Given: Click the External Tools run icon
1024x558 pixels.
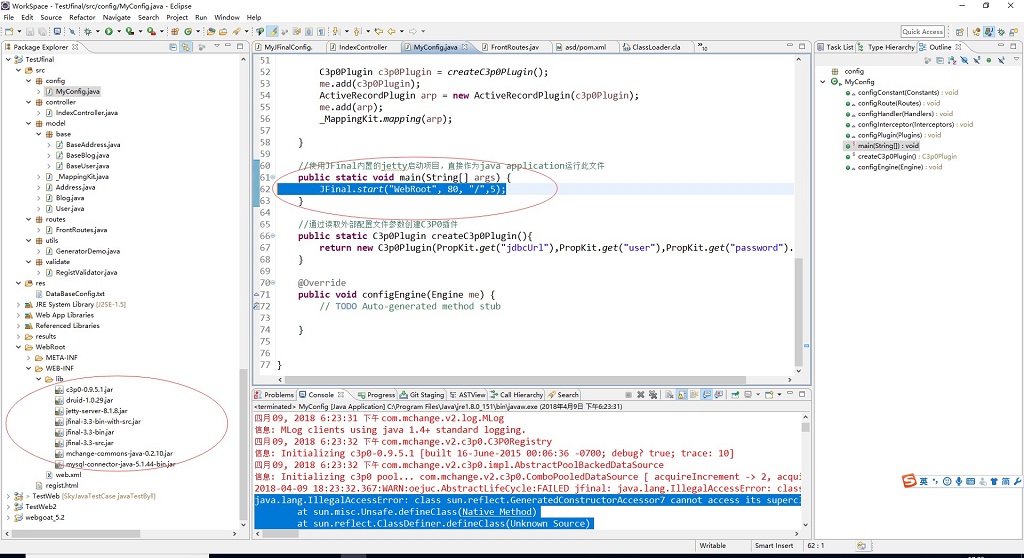Looking at the screenshot, I should tap(151, 31).
